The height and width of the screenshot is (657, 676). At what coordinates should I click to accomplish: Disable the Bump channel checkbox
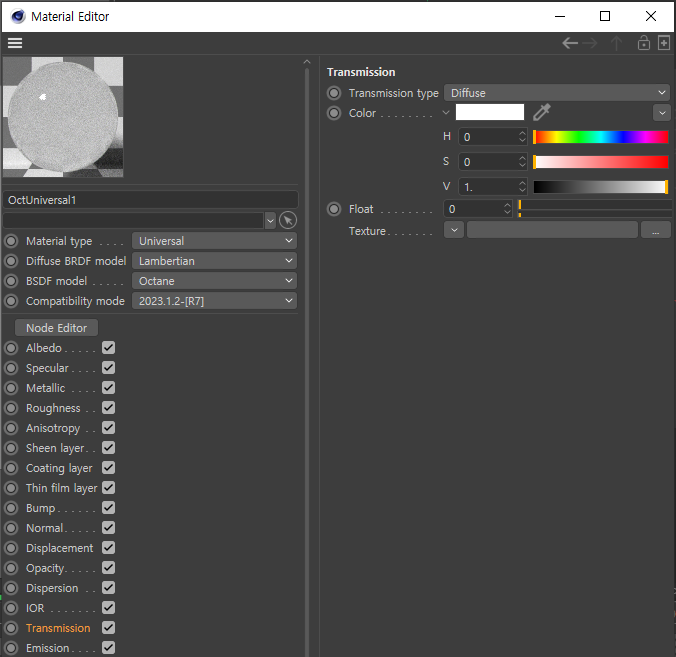tap(109, 507)
